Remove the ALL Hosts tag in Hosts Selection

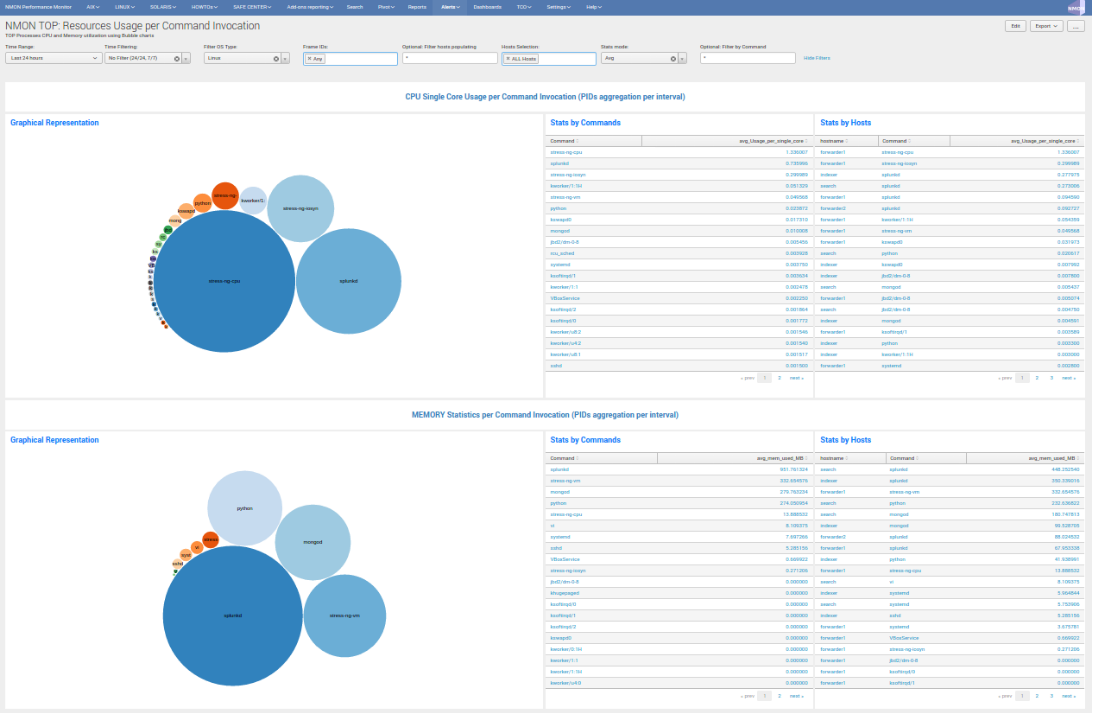507,59
